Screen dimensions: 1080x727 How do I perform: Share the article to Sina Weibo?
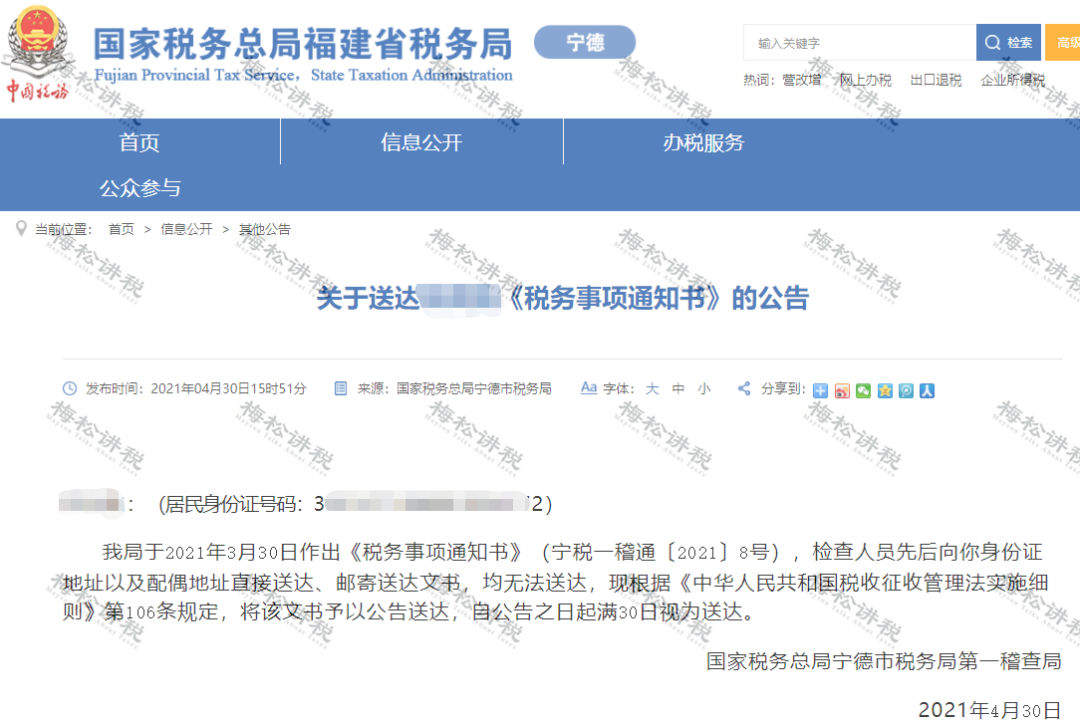pos(842,390)
